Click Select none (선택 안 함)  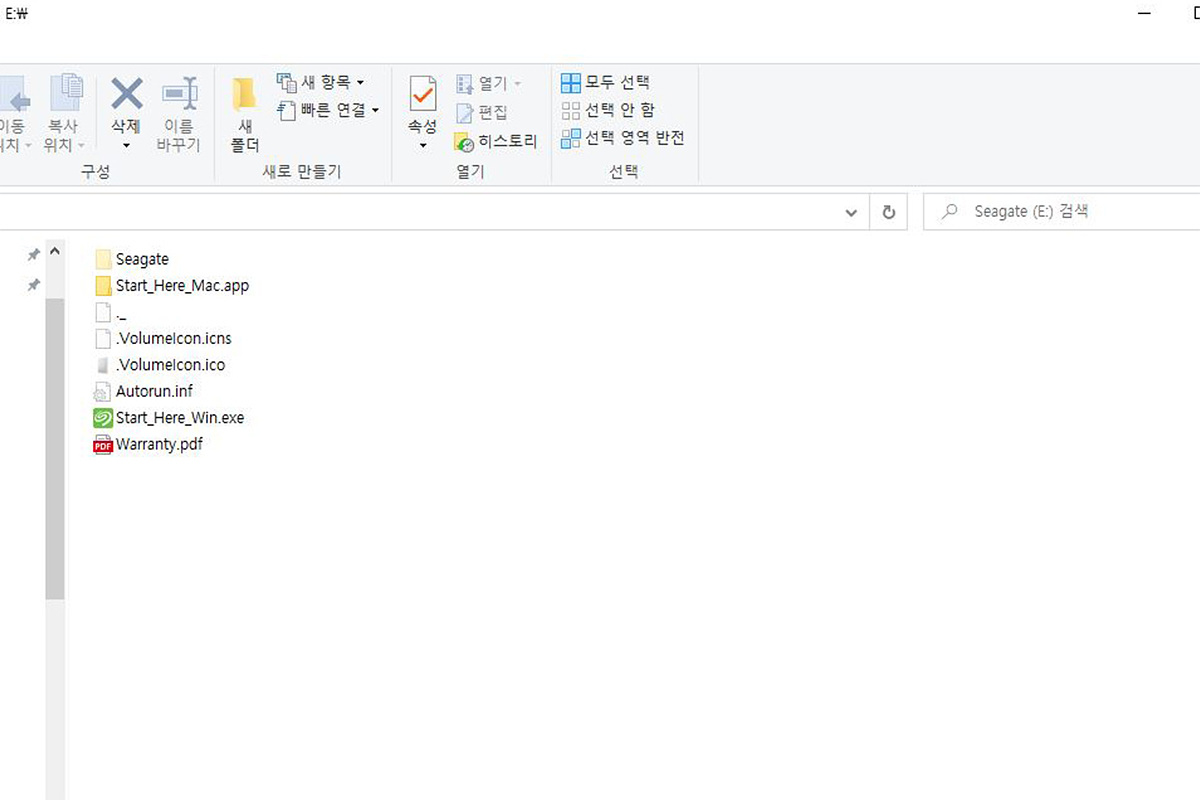pyautogui.click(x=608, y=110)
